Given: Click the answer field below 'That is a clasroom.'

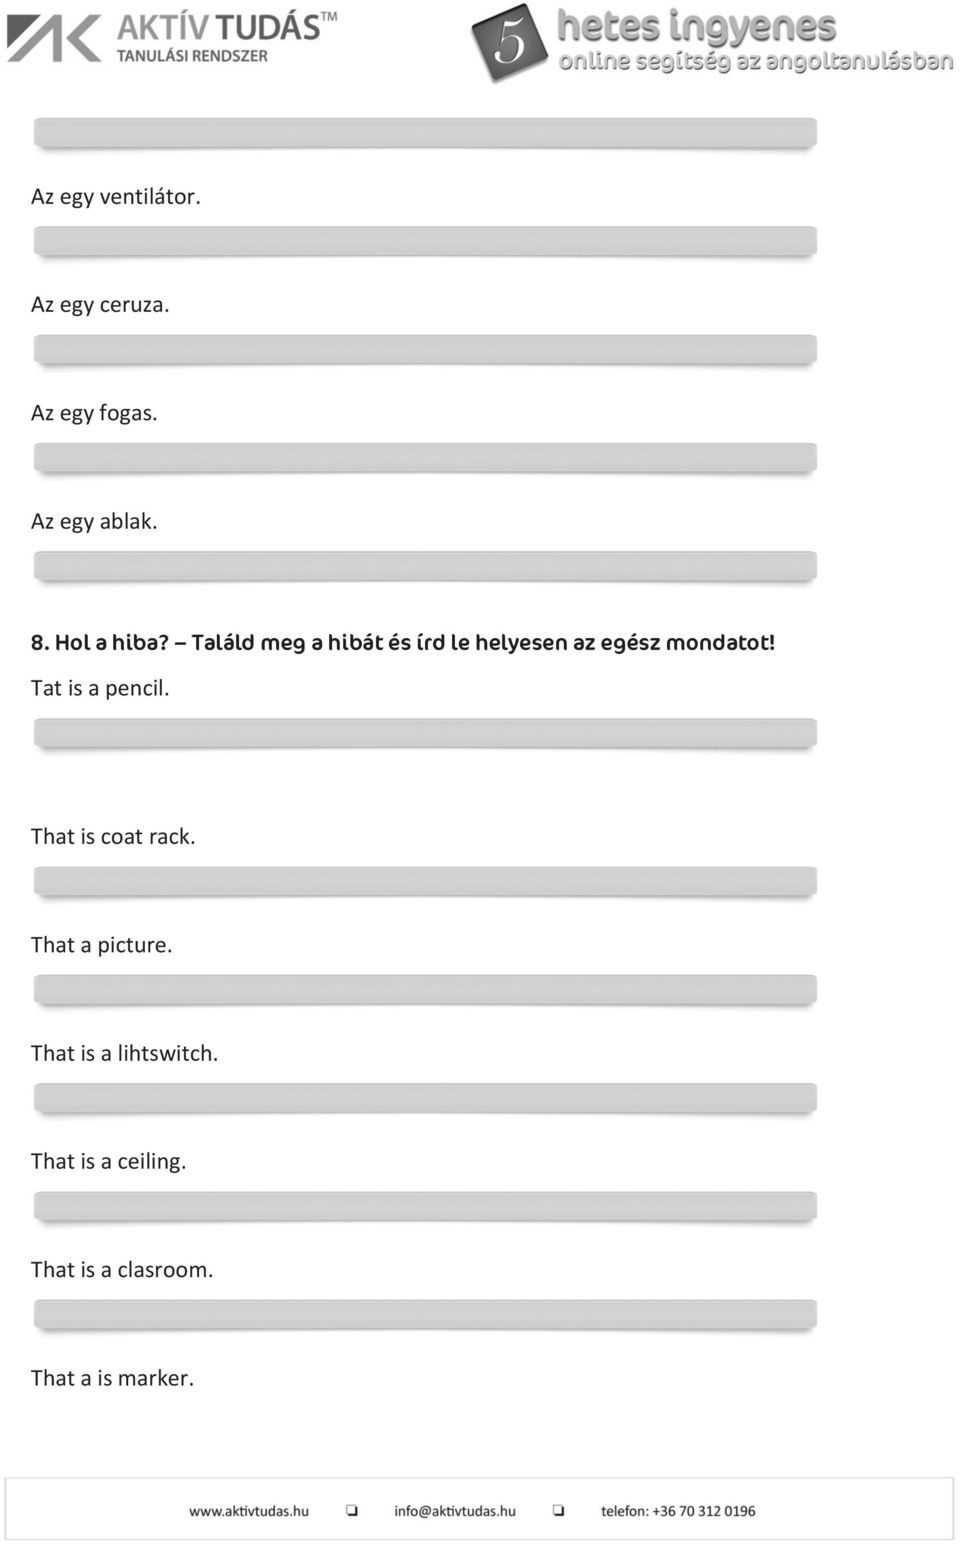Looking at the screenshot, I should coord(425,1314).
